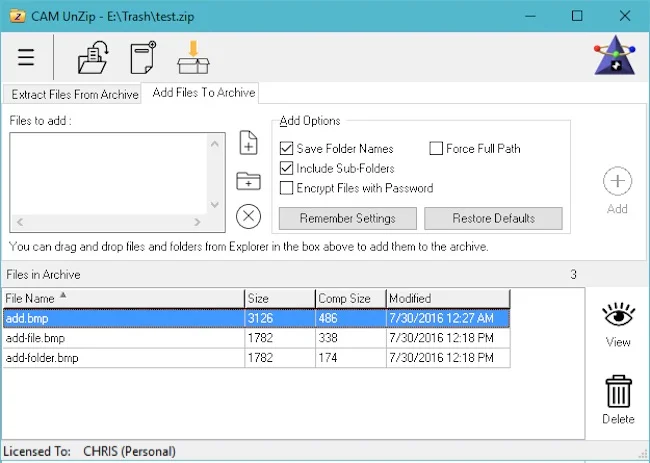Switch to Extract Files From Archive tab
The width and height of the screenshot is (650, 463).
pyautogui.click(x=75, y=95)
